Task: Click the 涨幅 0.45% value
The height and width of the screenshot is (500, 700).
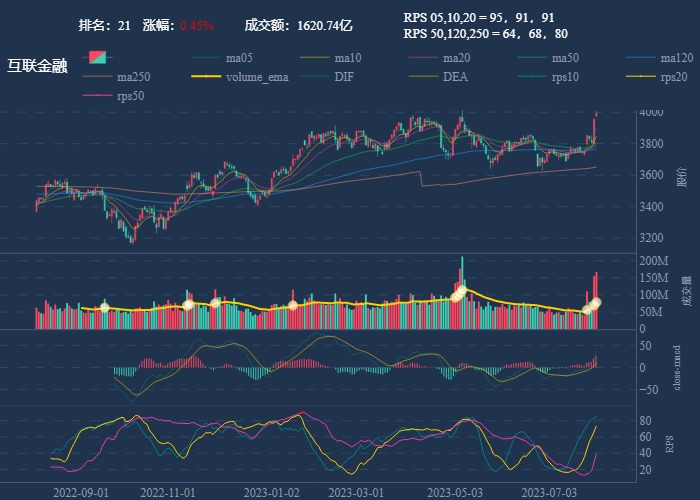Action: pos(196,26)
